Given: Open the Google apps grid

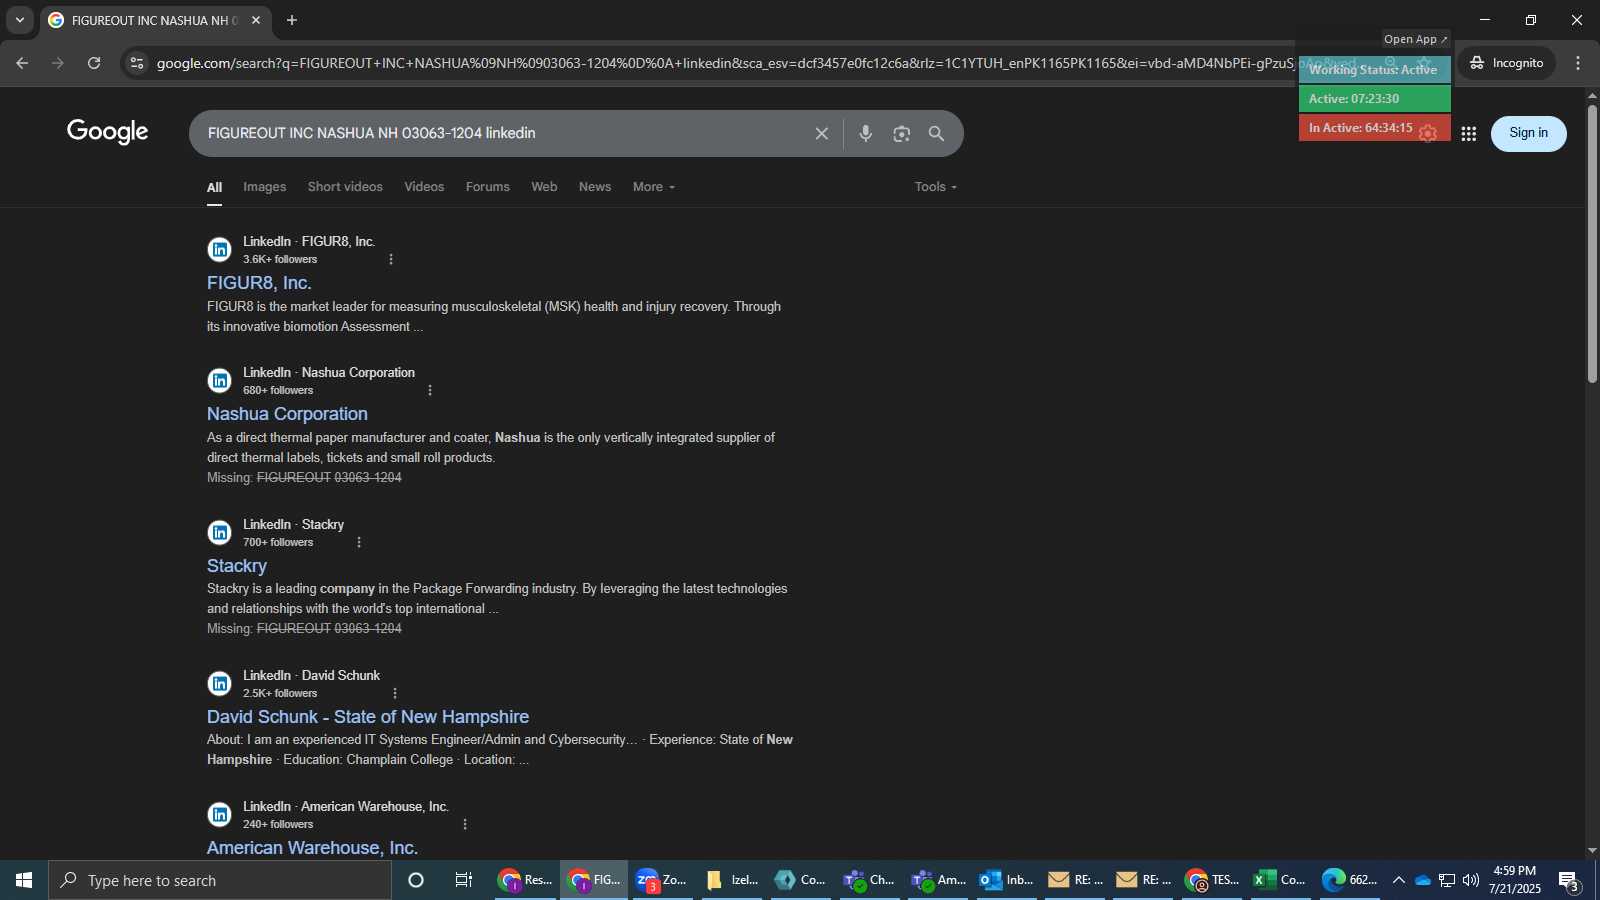Looking at the screenshot, I should pyautogui.click(x=1468, y=133).
